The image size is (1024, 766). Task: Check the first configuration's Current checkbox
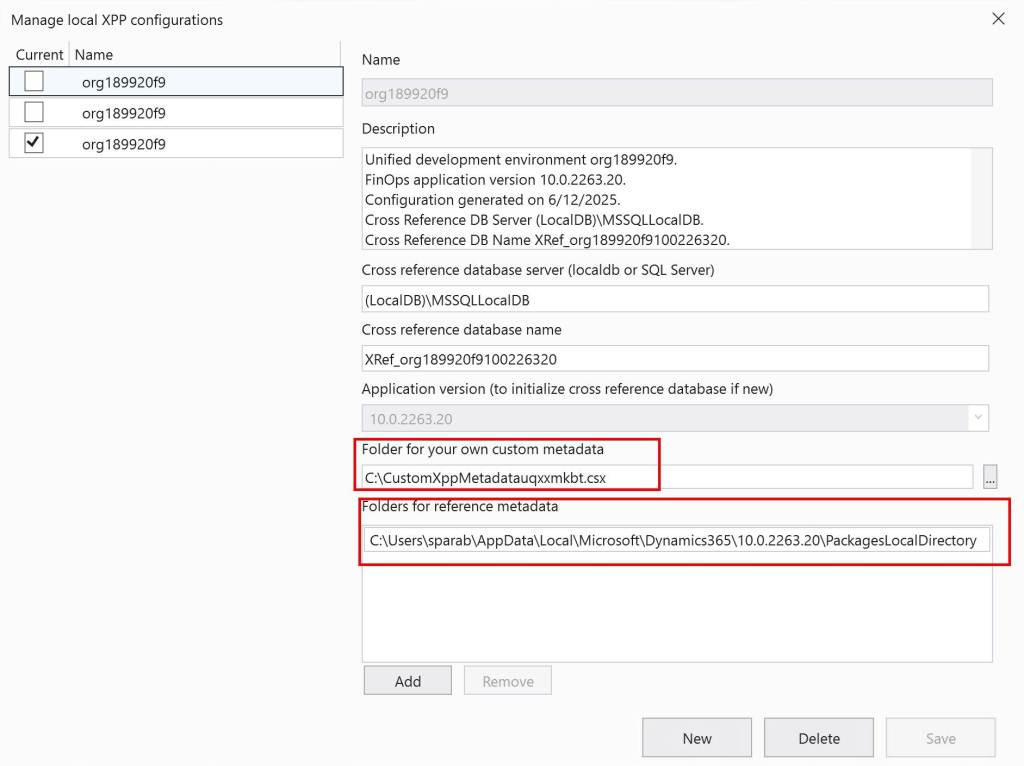click(34, 81)
